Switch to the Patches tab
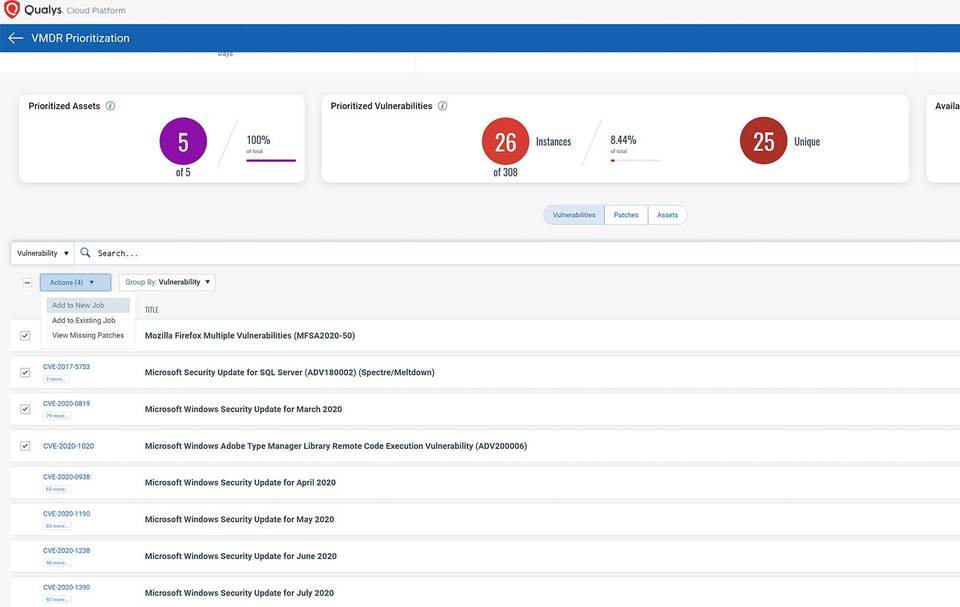This screenshot has width=960, height=607. tap(627, 214)
